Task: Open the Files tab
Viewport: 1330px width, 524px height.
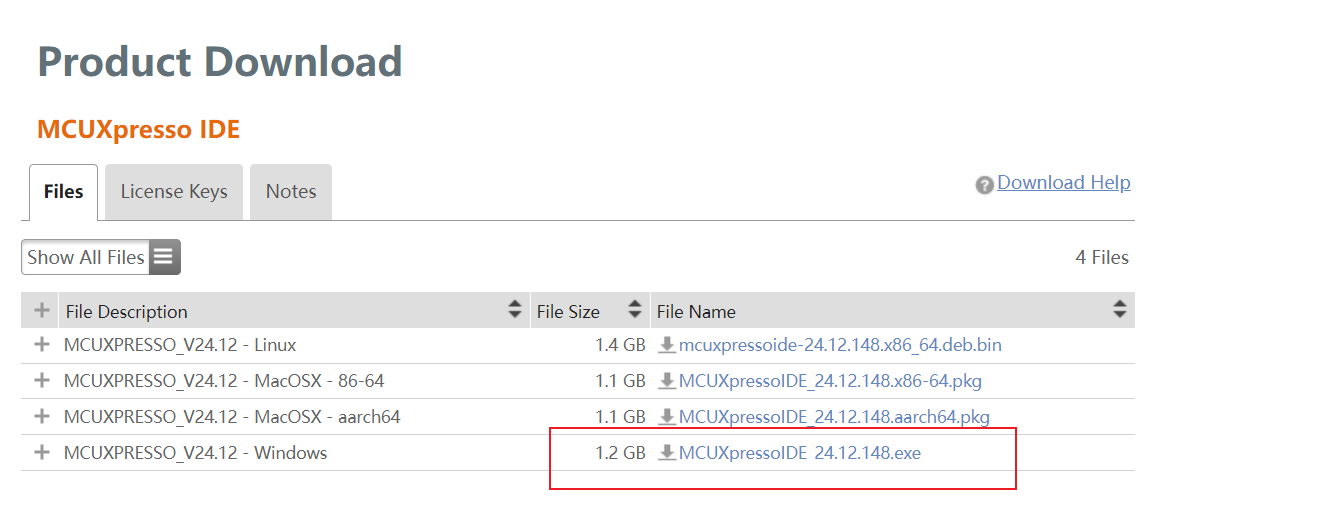Action: tap(64, 192)
